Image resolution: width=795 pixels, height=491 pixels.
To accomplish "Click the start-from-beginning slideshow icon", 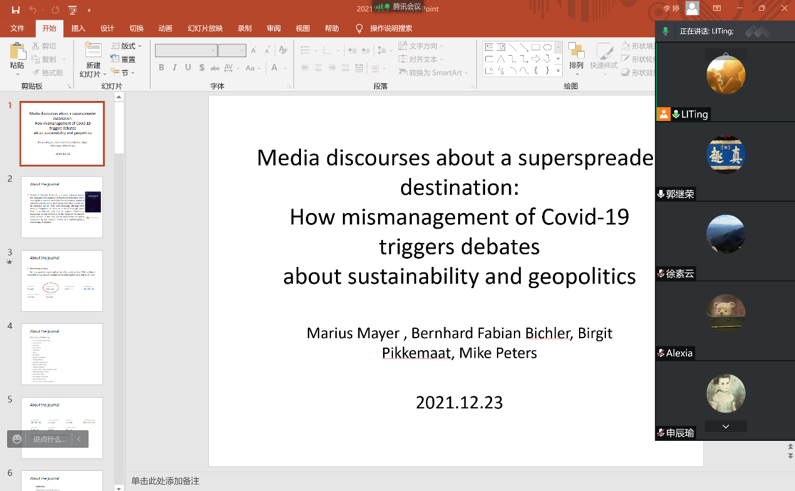I will (72, 9).
